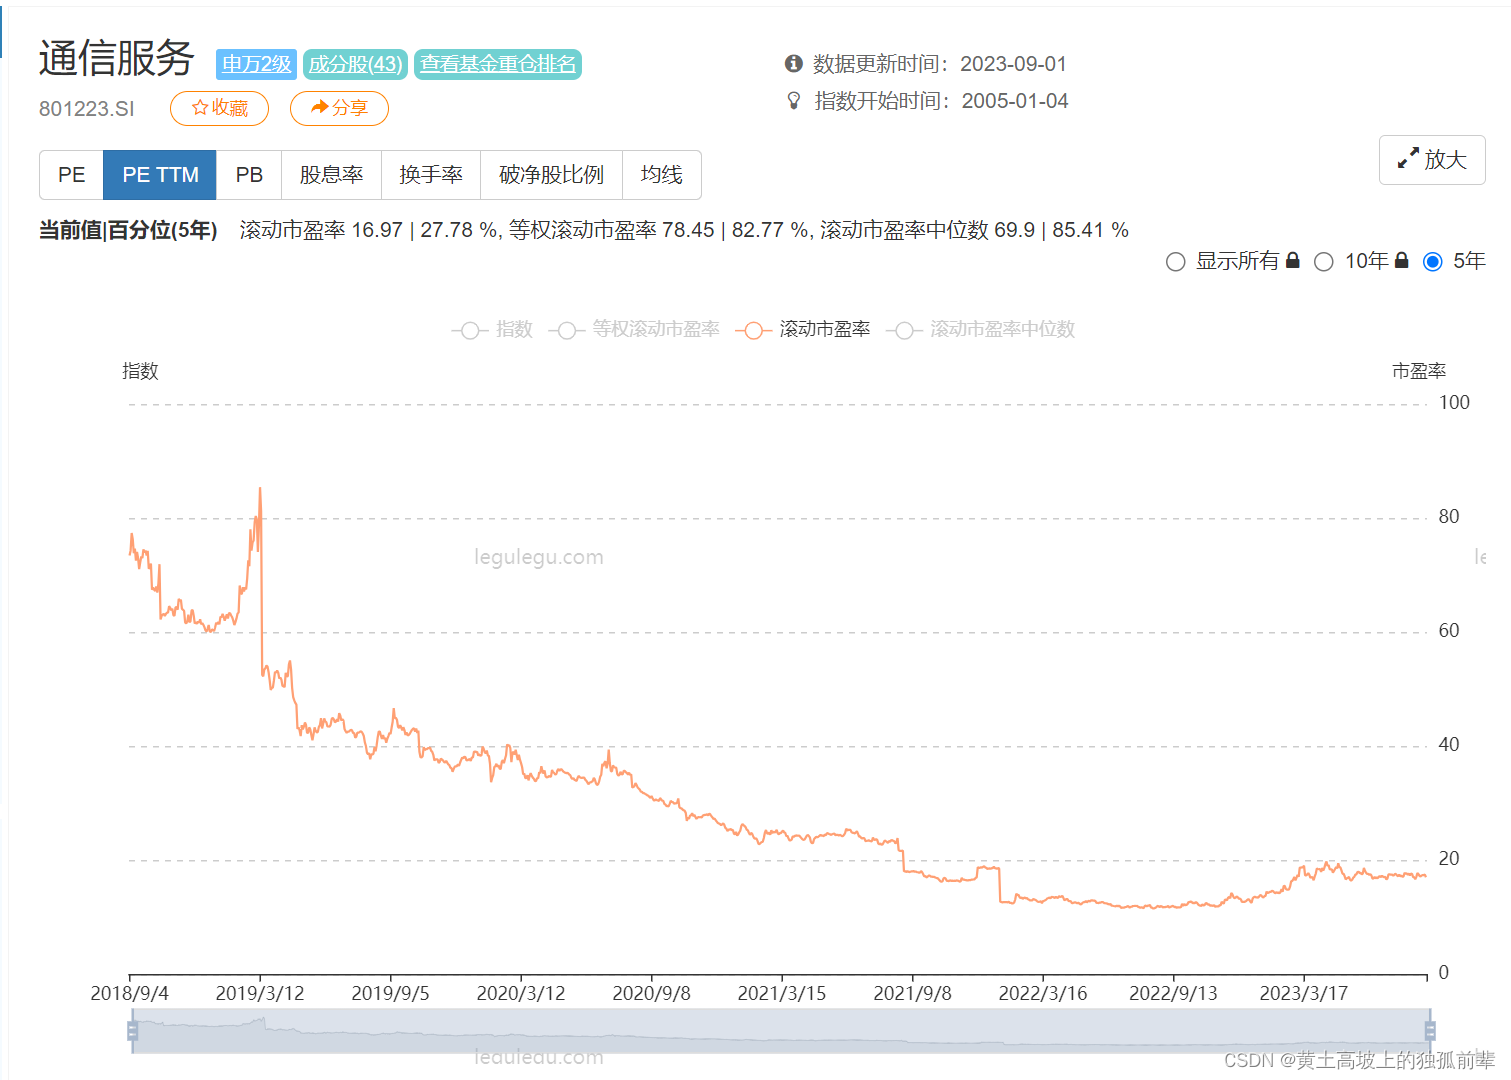Click the info icon beside 数据更新时间
This screenshot has width=1511, height=1080.
point(794,64)
